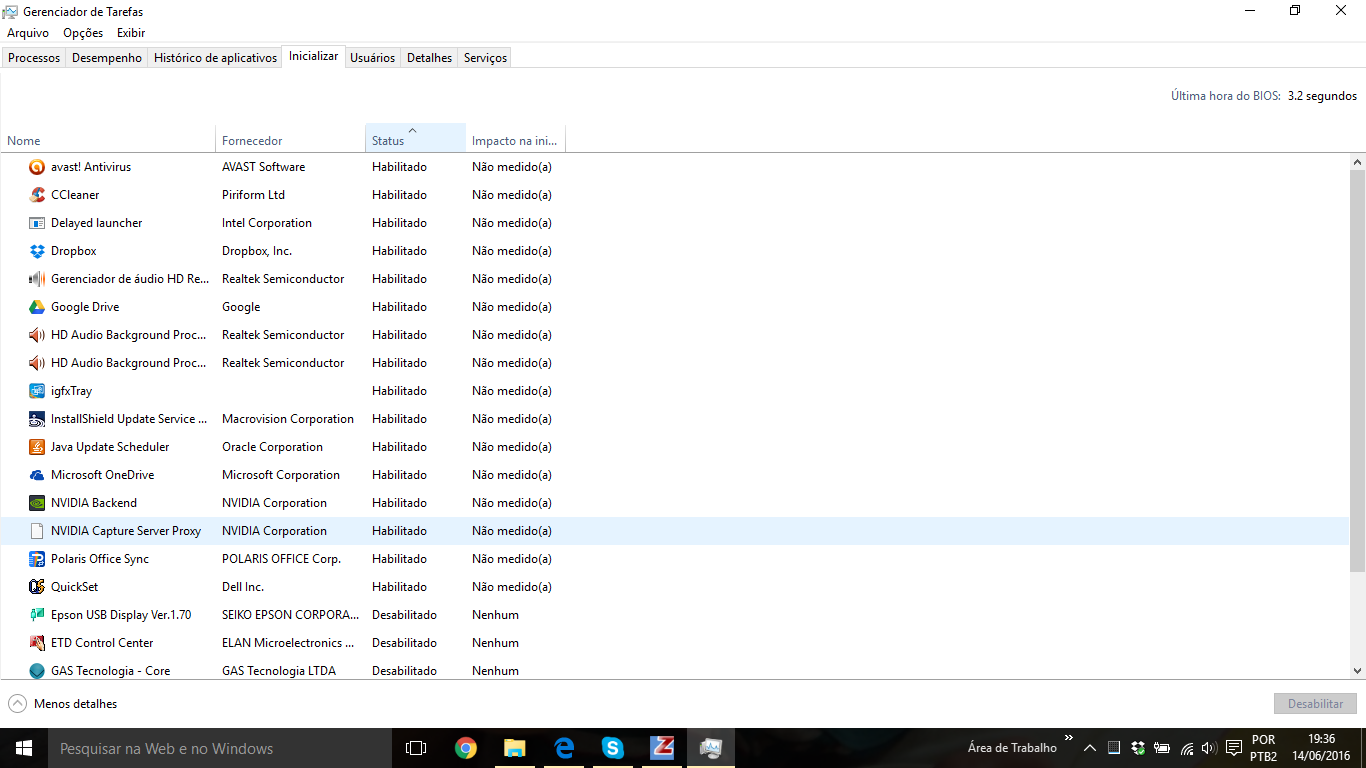Open the Windows Start menu

tap(24, 748)
